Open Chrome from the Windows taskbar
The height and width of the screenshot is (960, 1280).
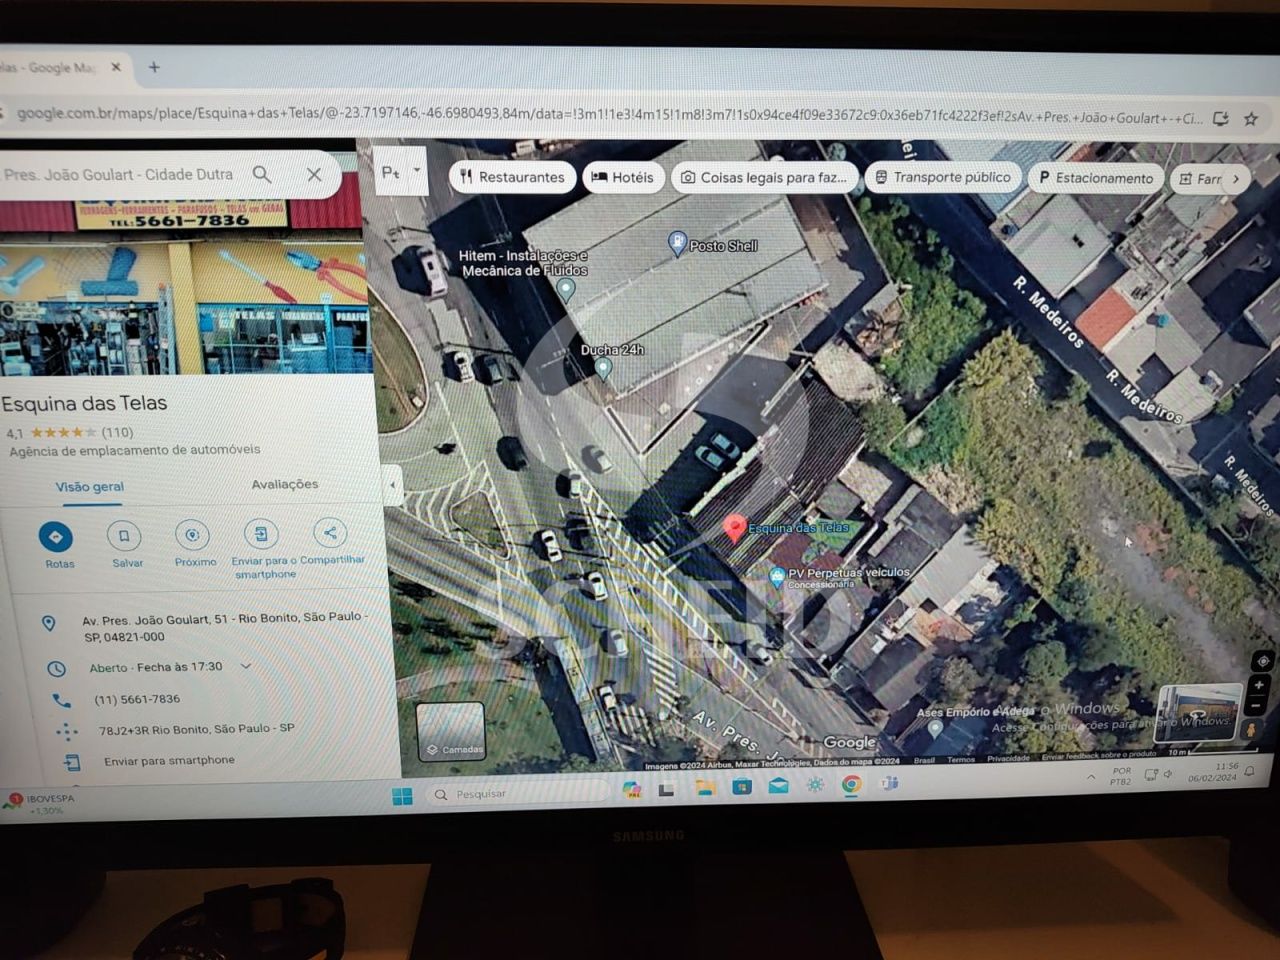[851, 785]
